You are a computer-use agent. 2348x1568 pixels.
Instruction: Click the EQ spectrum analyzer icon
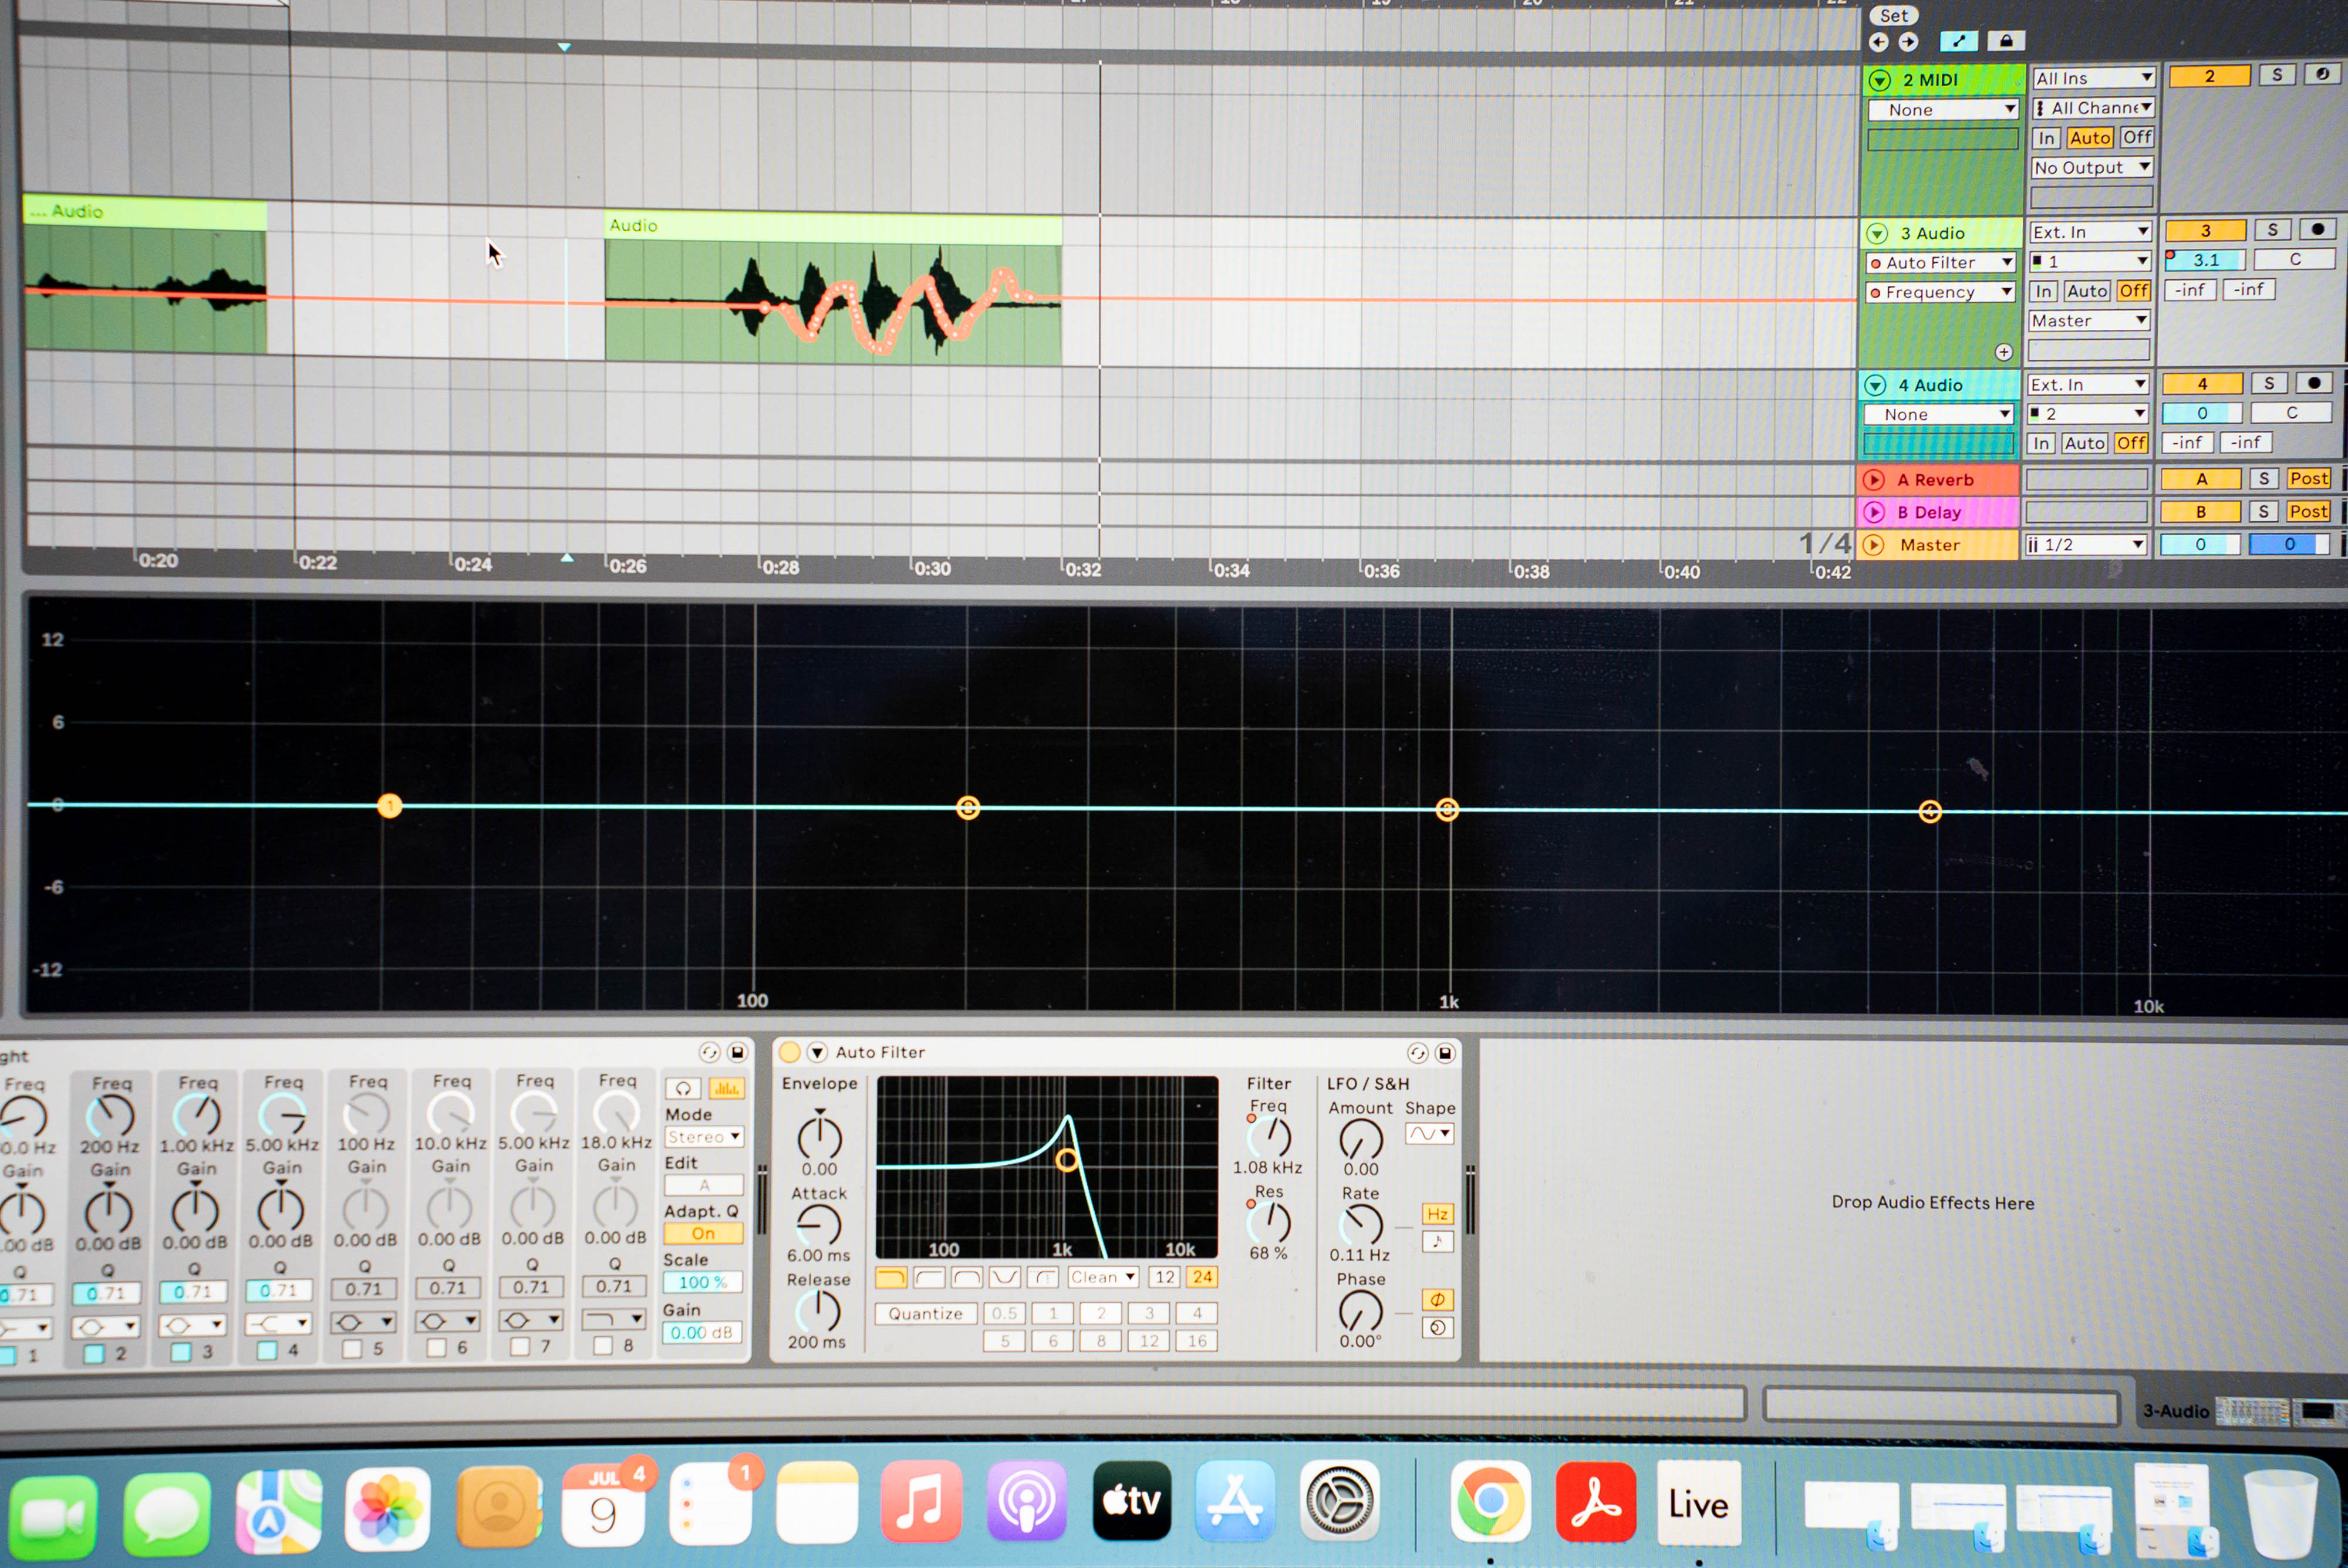click(726, 1089)
